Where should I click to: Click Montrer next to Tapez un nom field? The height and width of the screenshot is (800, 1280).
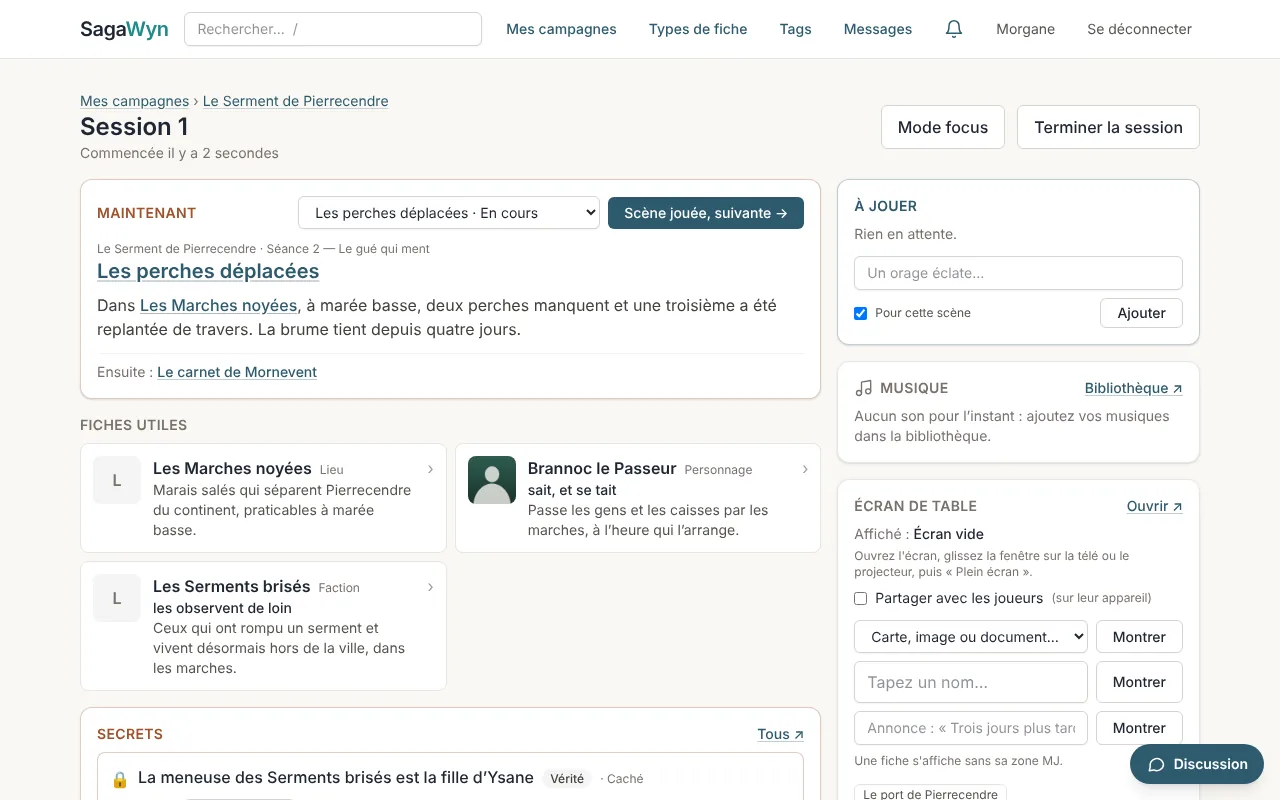pyautogui.click(x=1139, y=682)
